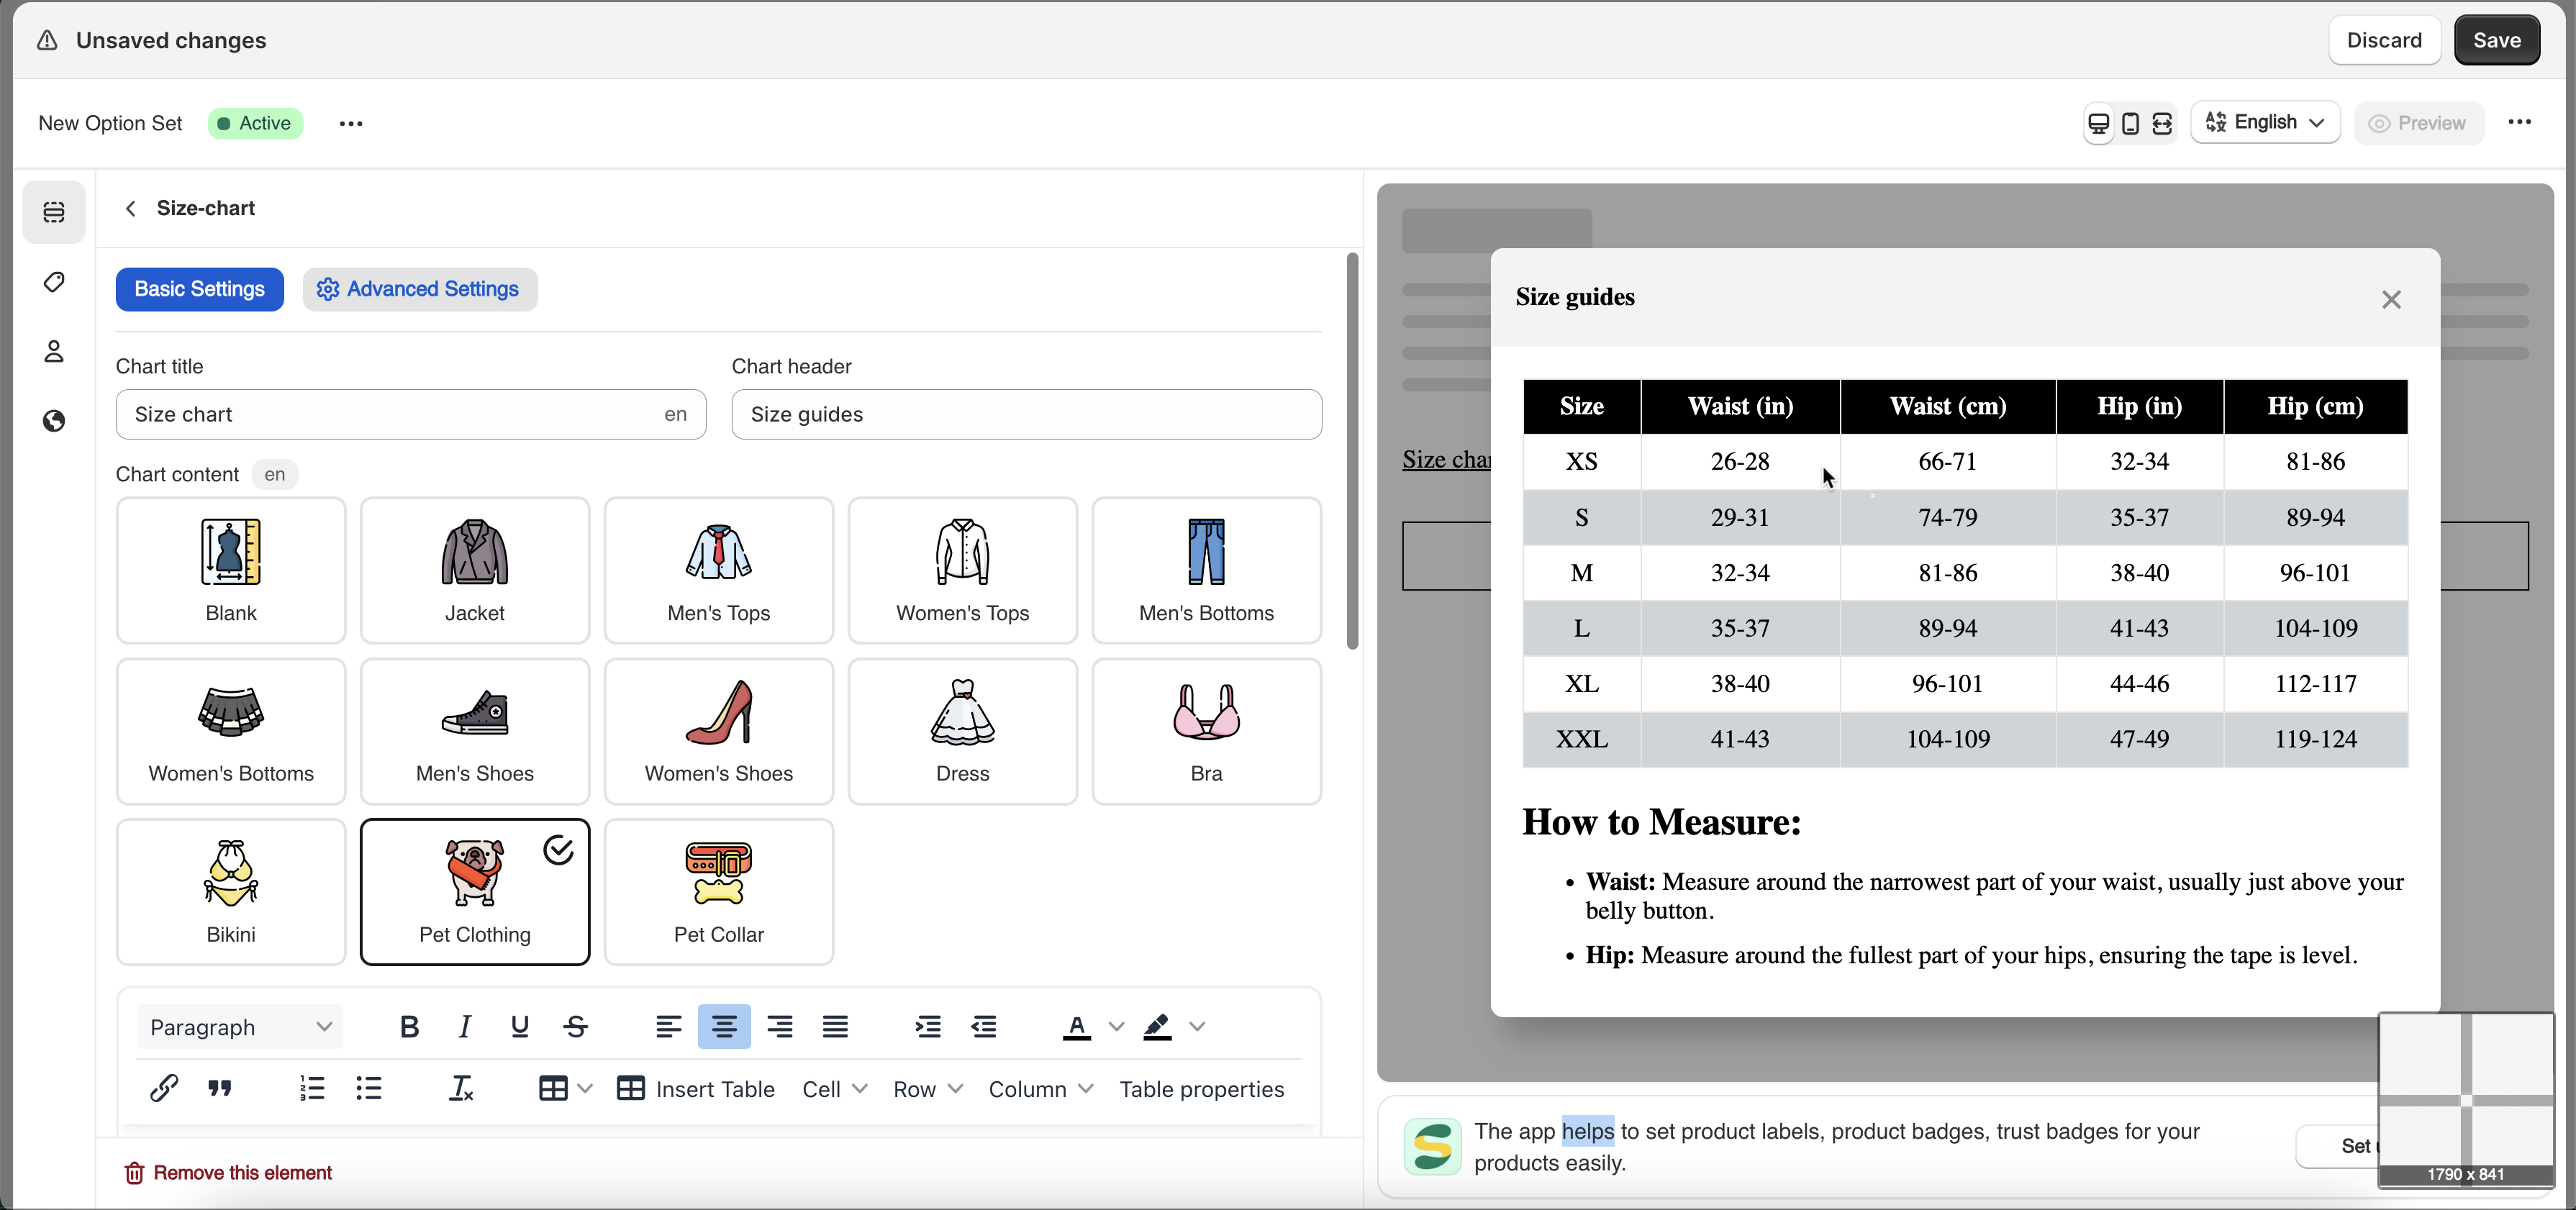Viewport: 2576px width, 1210px height.
Task: Apply italic formatting
Action: pyautogui.click(x=464, y=1027)
